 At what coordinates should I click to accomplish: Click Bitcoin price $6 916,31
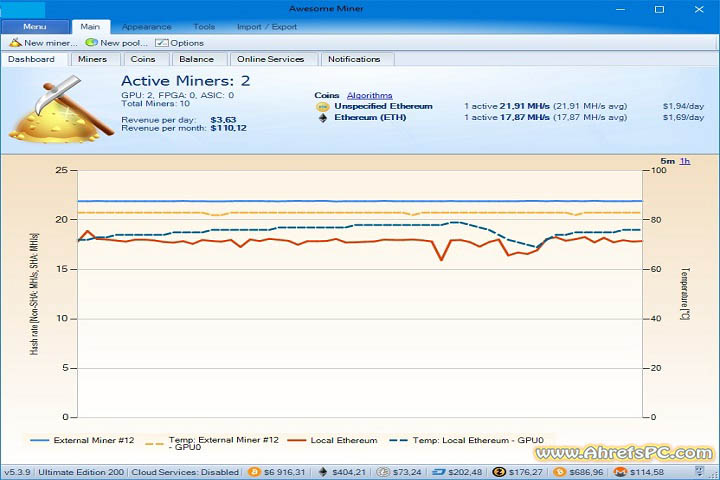coord(285,472)
